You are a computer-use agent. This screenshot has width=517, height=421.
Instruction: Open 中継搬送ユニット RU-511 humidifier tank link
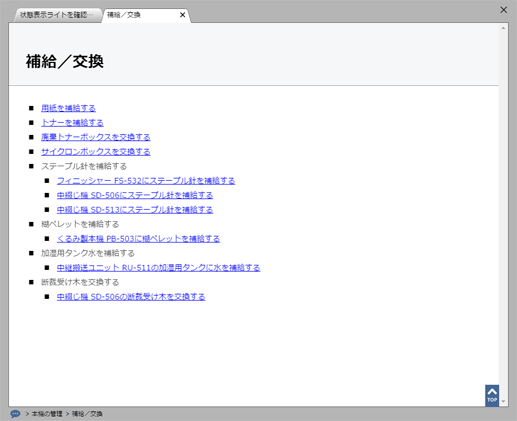tap(158, 268)
